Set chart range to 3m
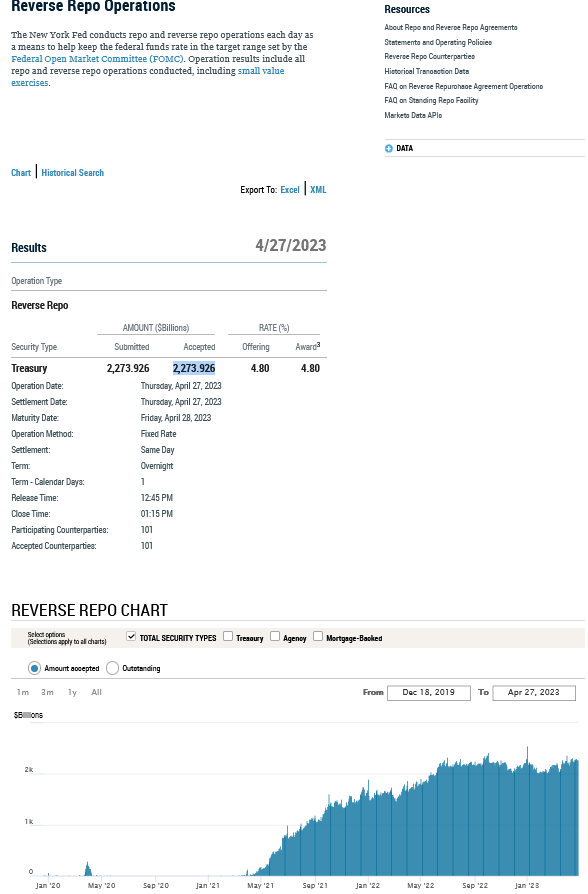The image size is (588, 894). click(47, 692)
